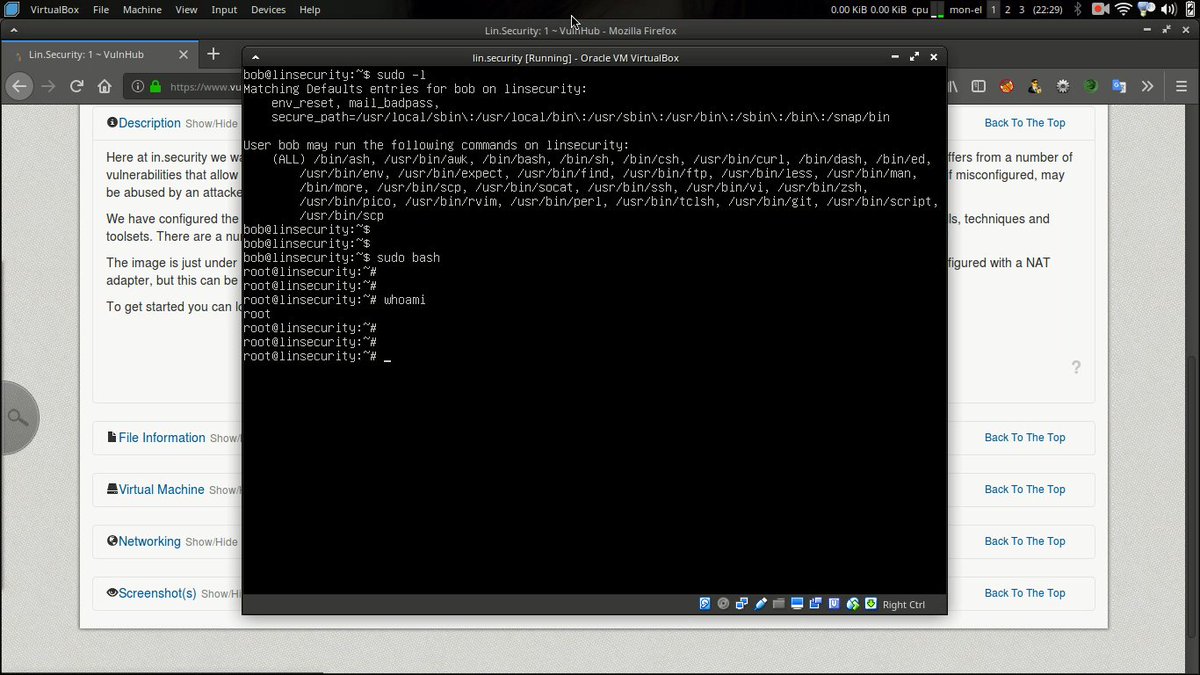Viewport: 1200px width, 675px height.
Task: Open the VirtualBox menu in top bar
Action: [55, 9]
